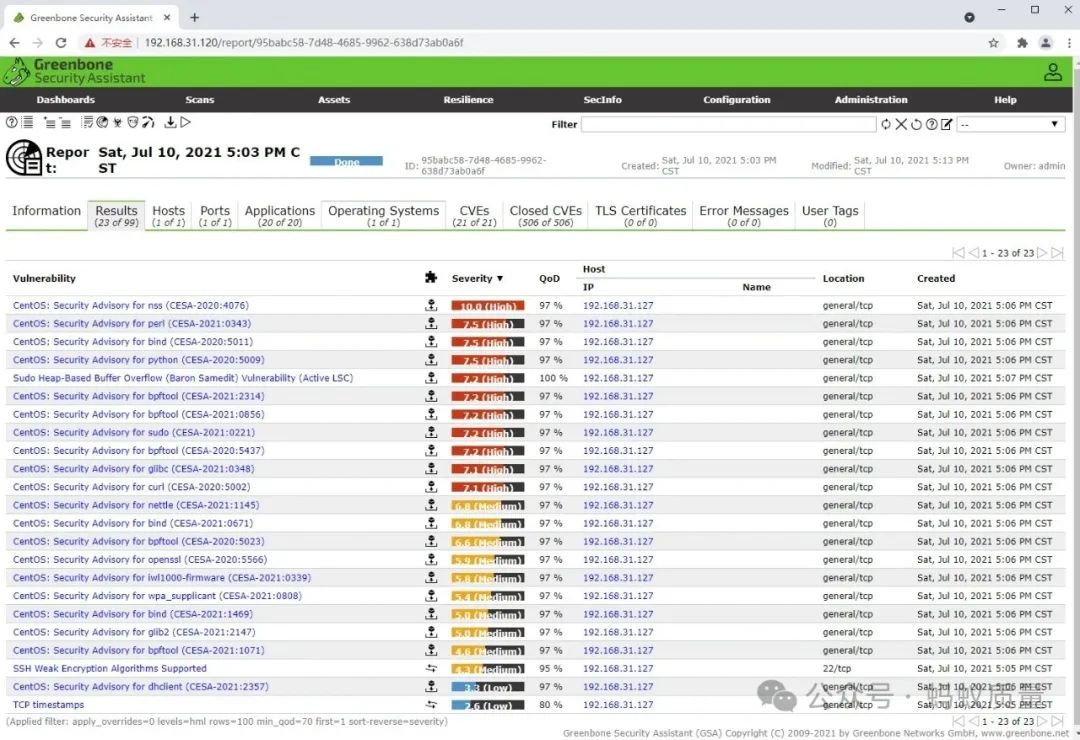Image resolution: width=1080 pixels, height=740 pixels.
Task: Go to next page, top pagination
Action: [1042, 253]
